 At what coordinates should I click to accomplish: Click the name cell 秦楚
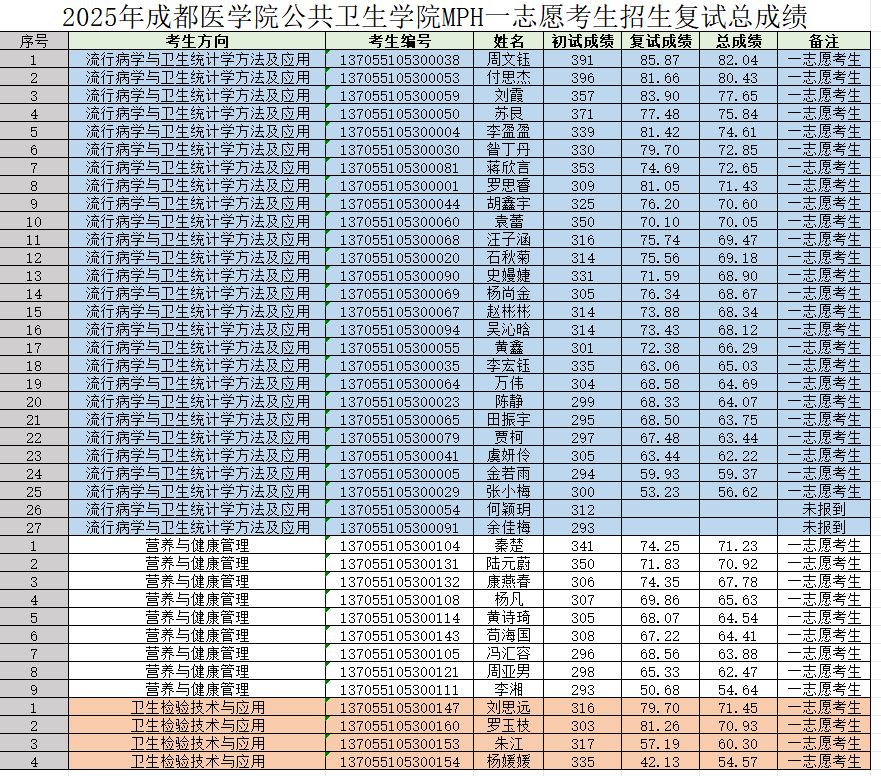(x=509, y=545)
